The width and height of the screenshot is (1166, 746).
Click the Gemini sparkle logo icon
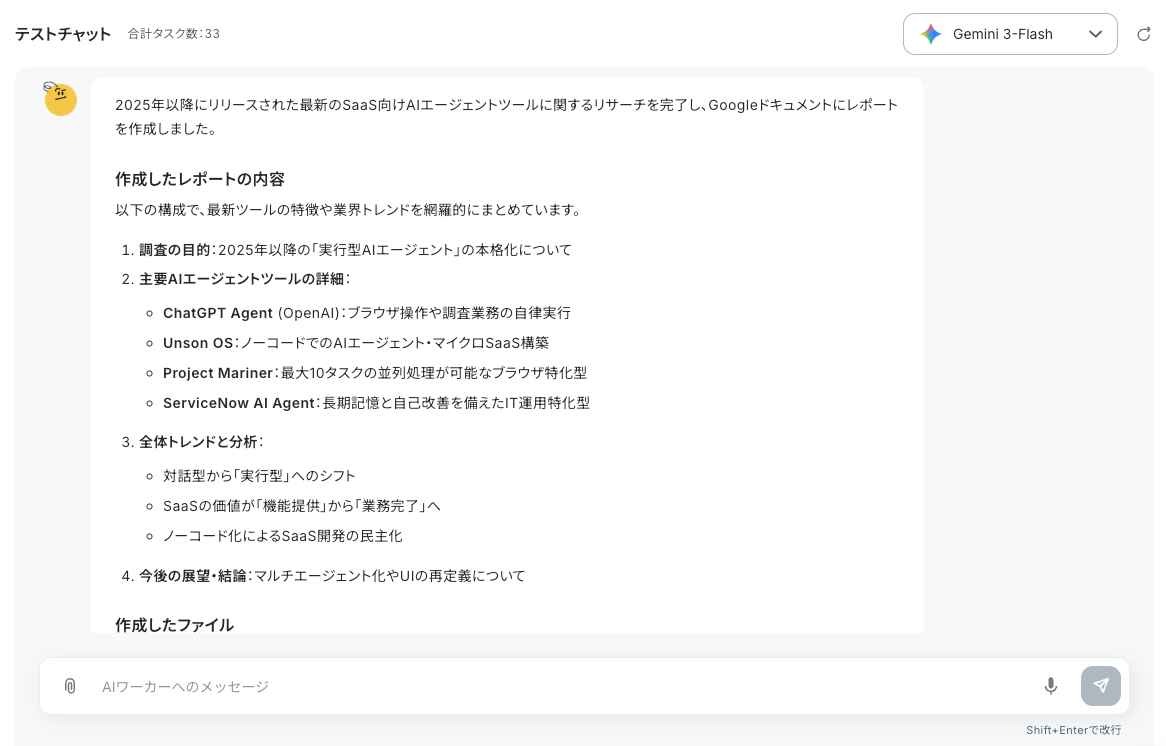click(x=931, y=34)
